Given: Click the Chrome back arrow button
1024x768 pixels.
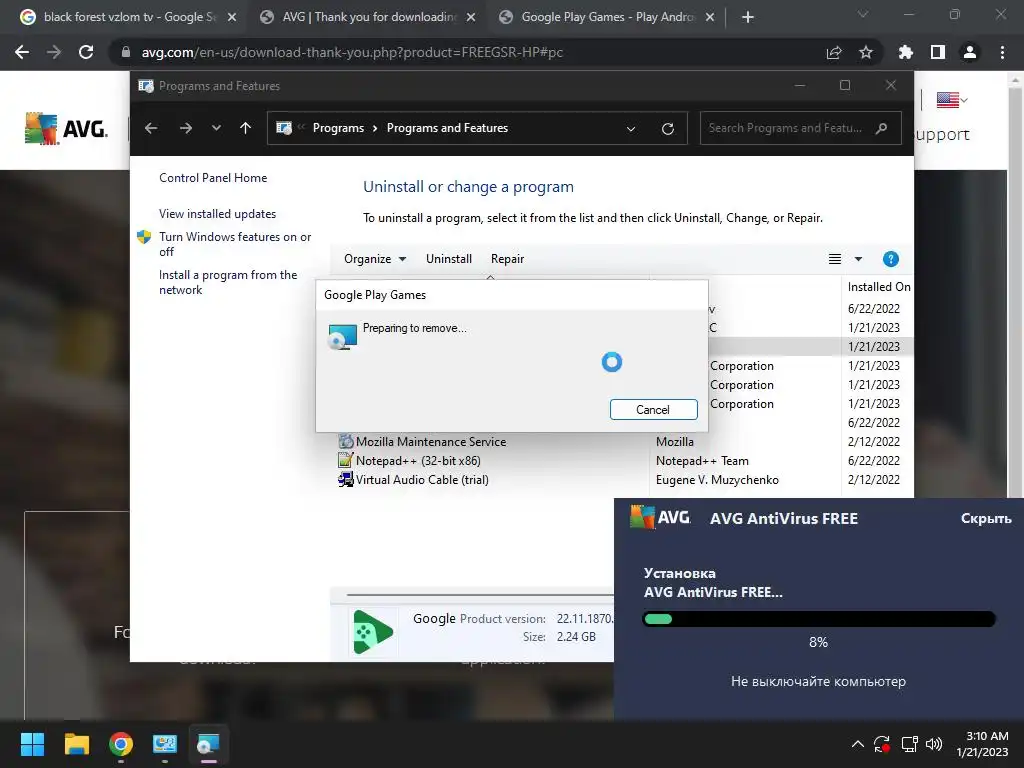Looking at the screenshot, I should point(22,52).
